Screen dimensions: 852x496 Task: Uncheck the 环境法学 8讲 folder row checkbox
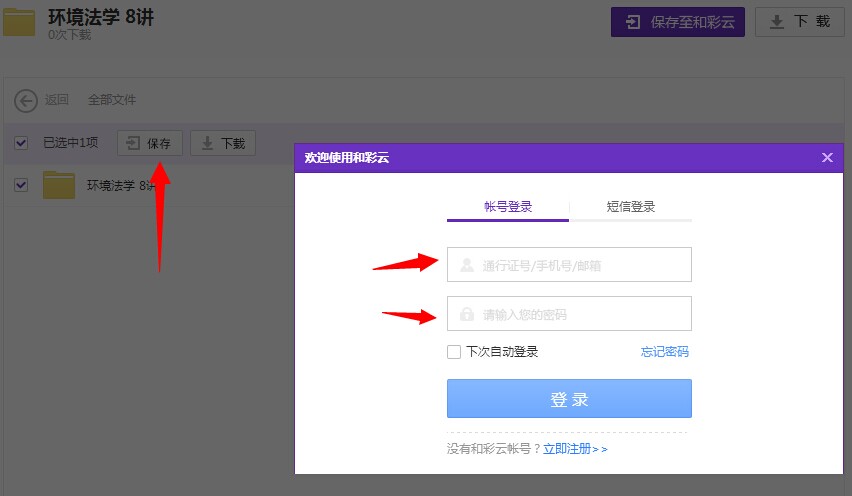click(x=21, y=185)
